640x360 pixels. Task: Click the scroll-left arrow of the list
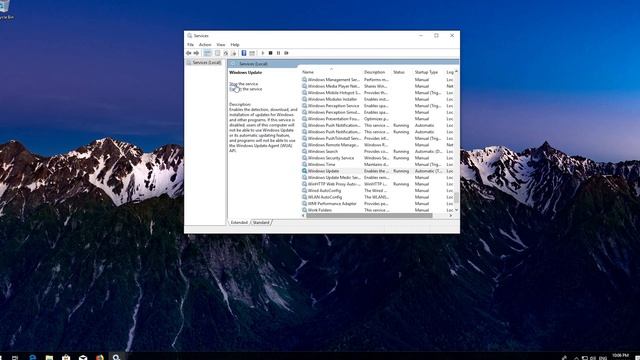click(x=303, y=216)
